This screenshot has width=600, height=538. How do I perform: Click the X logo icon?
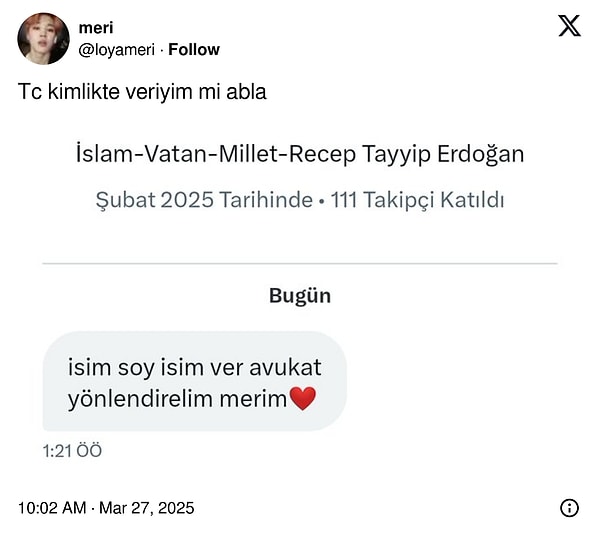(569, 26)
